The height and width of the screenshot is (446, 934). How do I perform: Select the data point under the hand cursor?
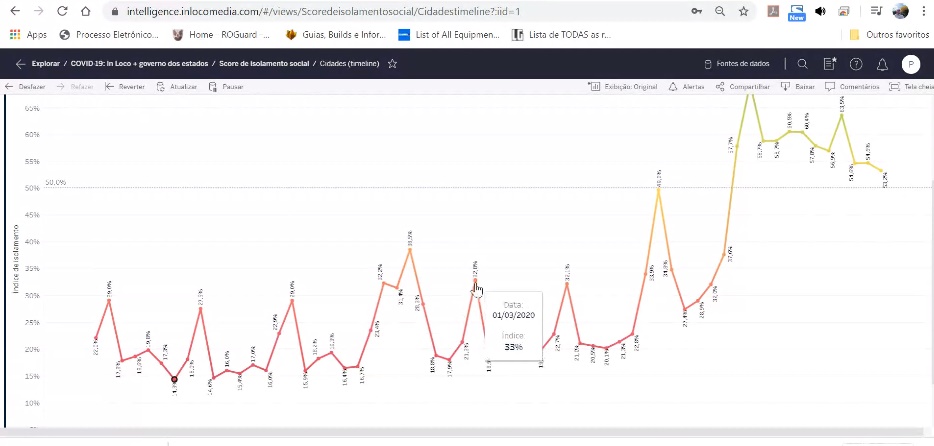[x=475, y=280]
